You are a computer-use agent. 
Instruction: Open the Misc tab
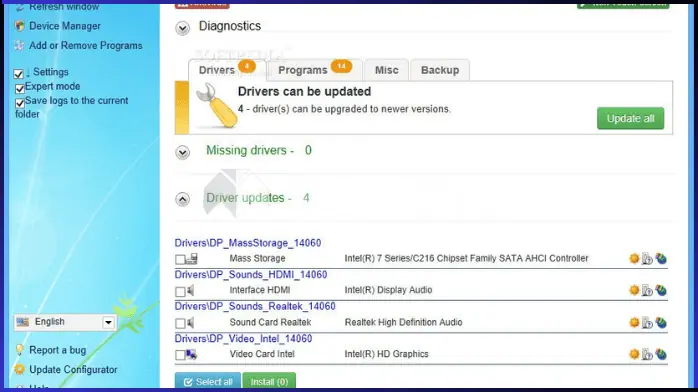pyautogui.click(x=386, y=70)
